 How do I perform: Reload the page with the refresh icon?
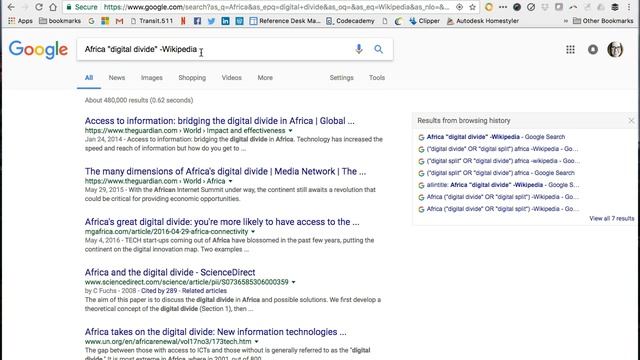point(39,7)
